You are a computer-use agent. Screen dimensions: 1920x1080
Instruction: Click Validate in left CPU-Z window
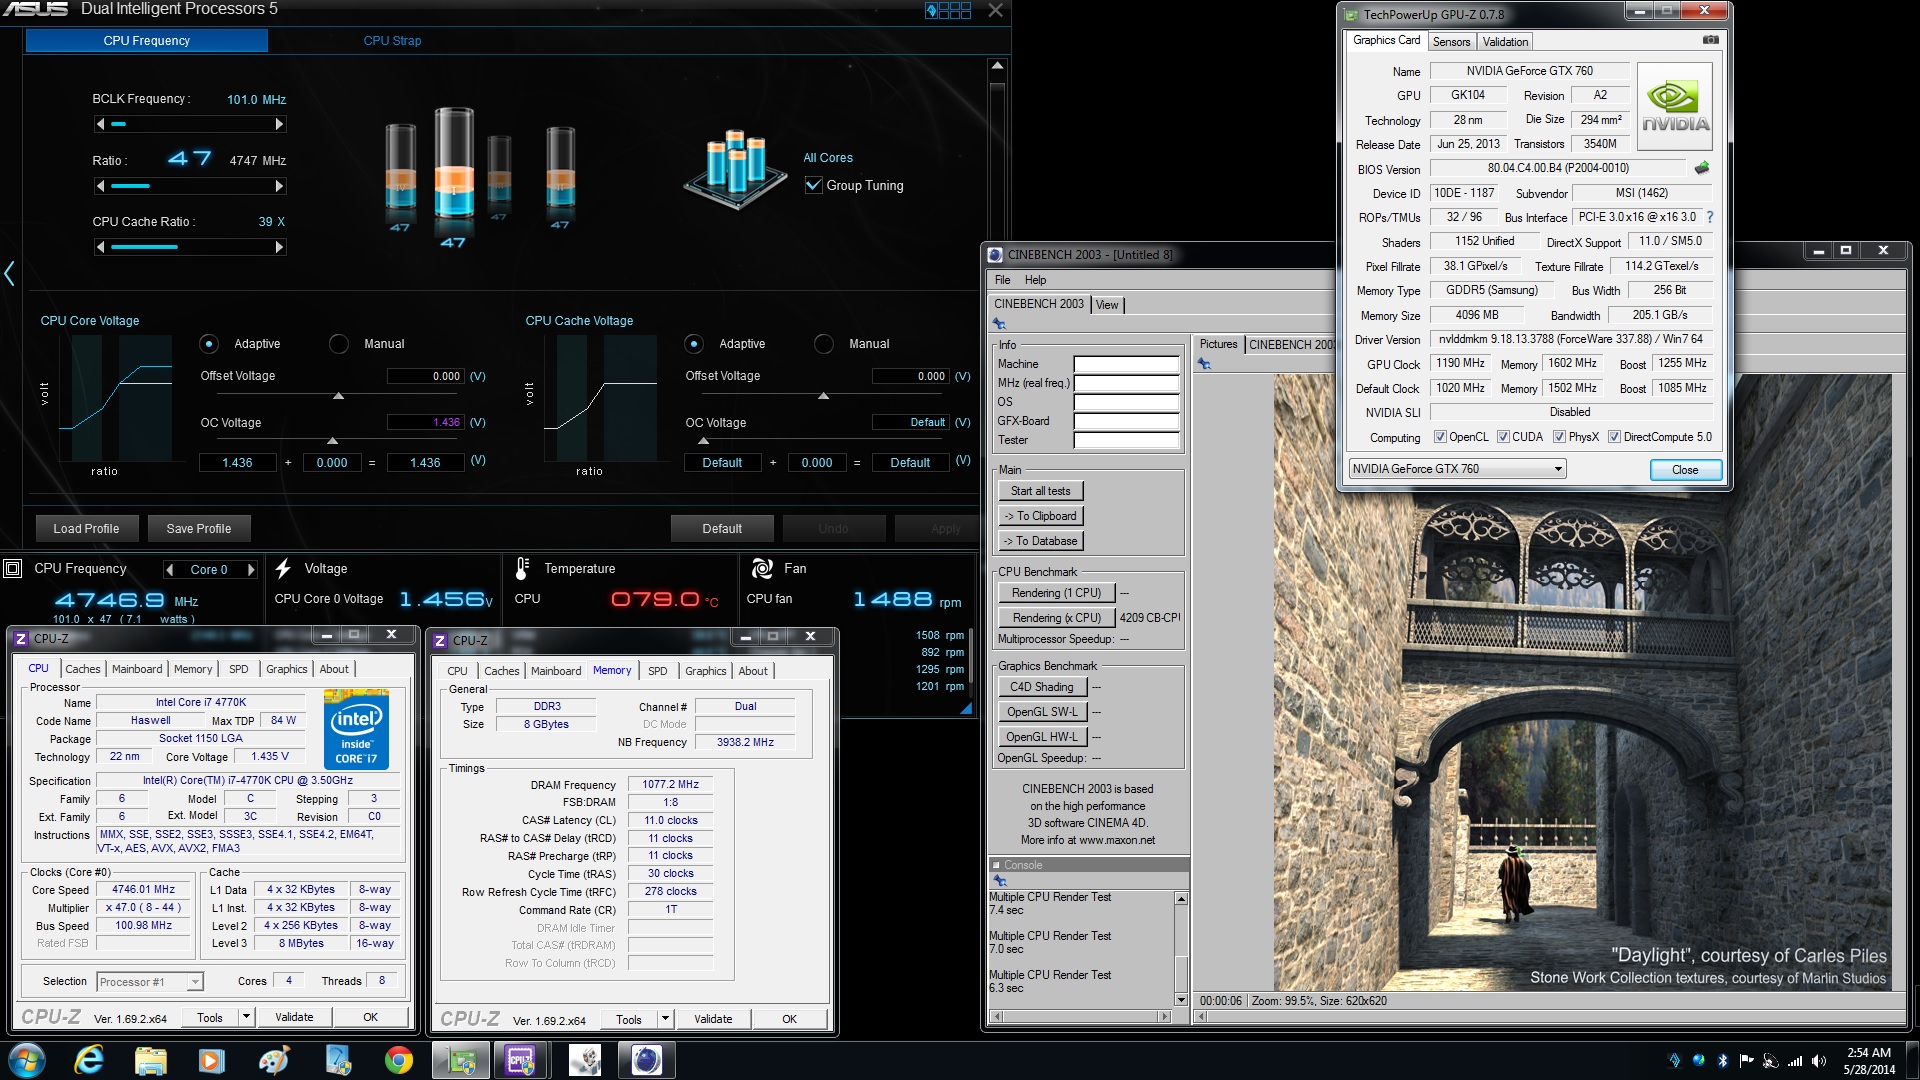[294, 1017]
